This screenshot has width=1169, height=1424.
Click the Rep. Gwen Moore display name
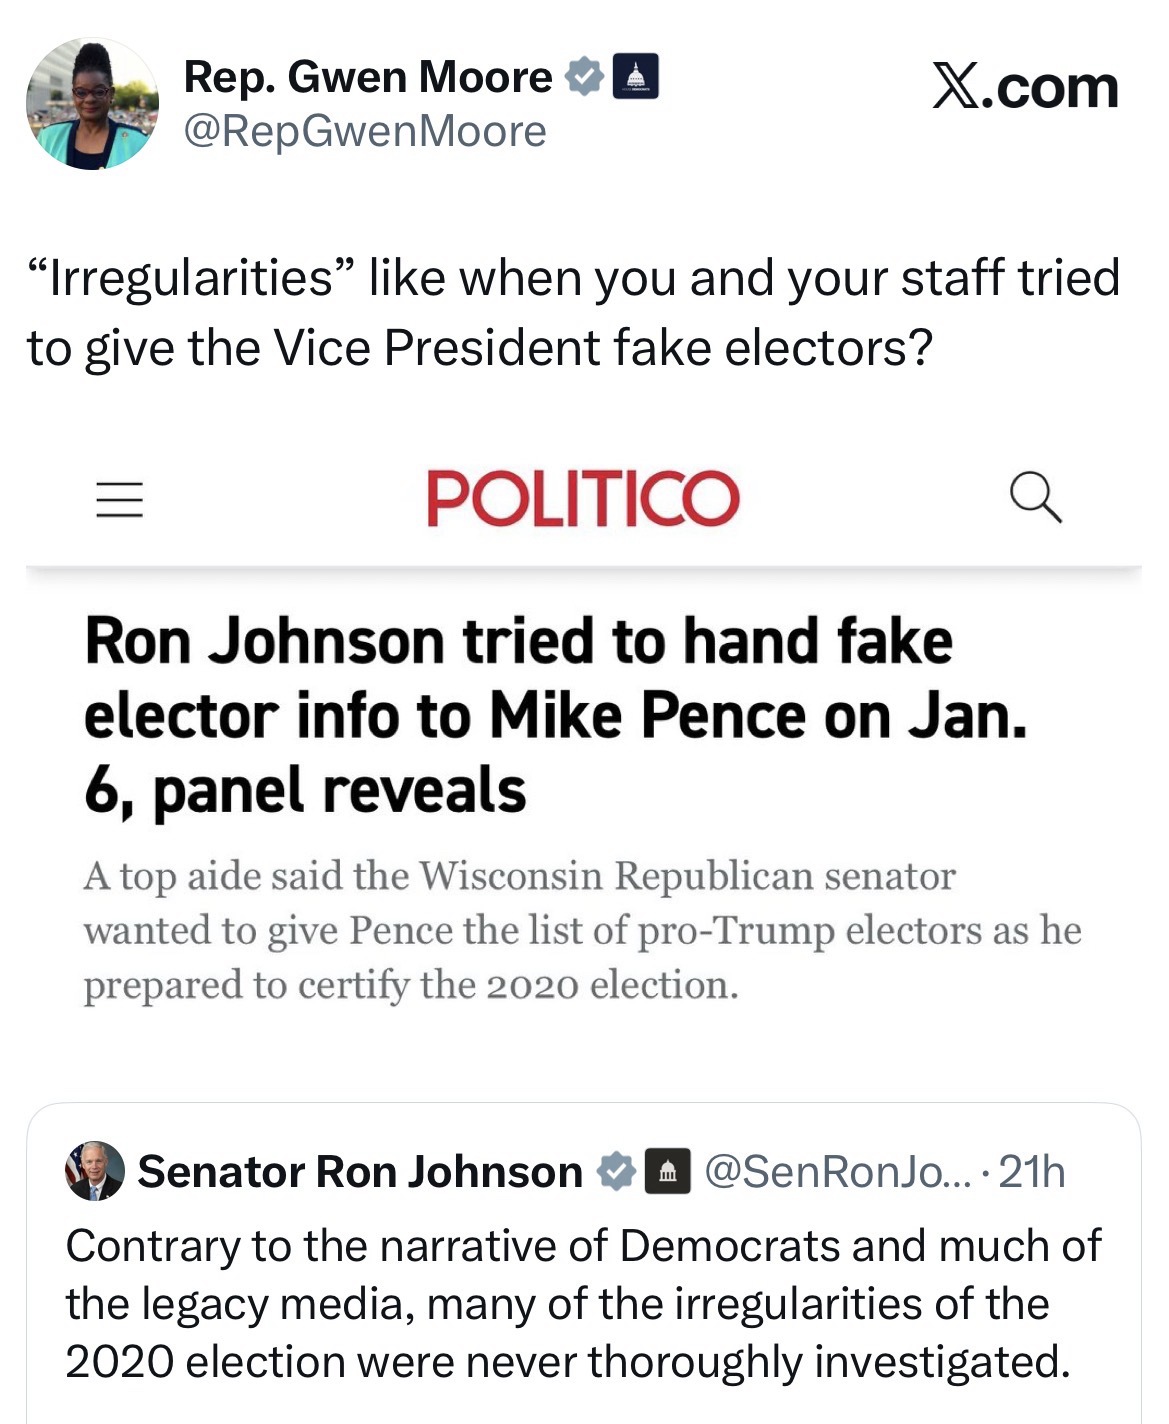pos(367,77)
